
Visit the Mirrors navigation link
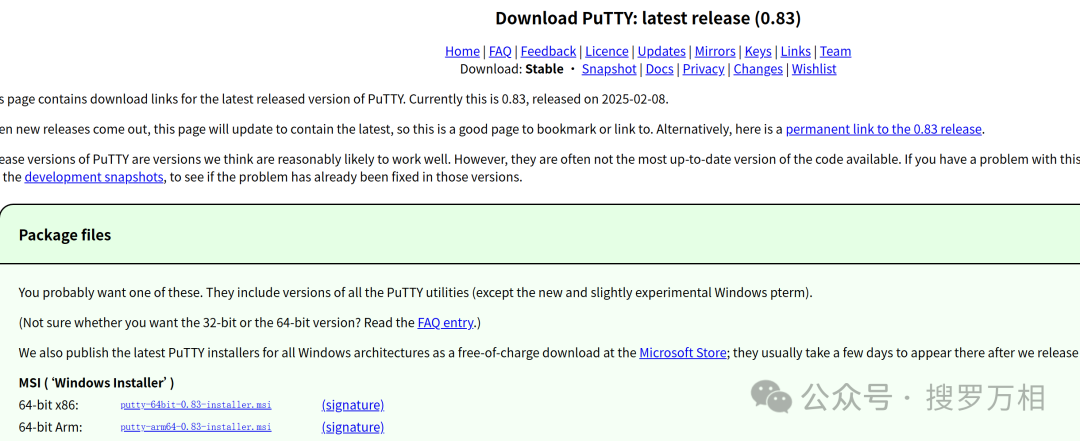click(715, 51)
